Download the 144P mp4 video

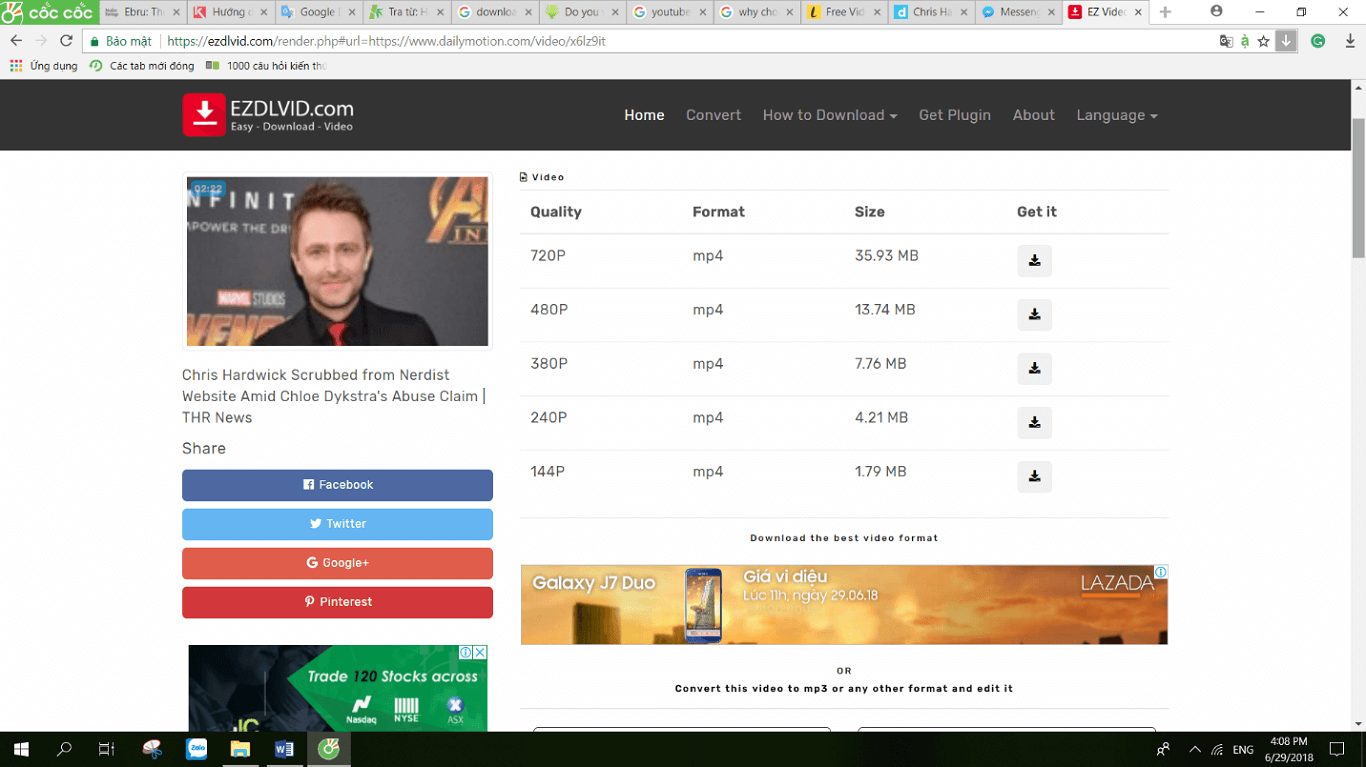point(1034,477)
